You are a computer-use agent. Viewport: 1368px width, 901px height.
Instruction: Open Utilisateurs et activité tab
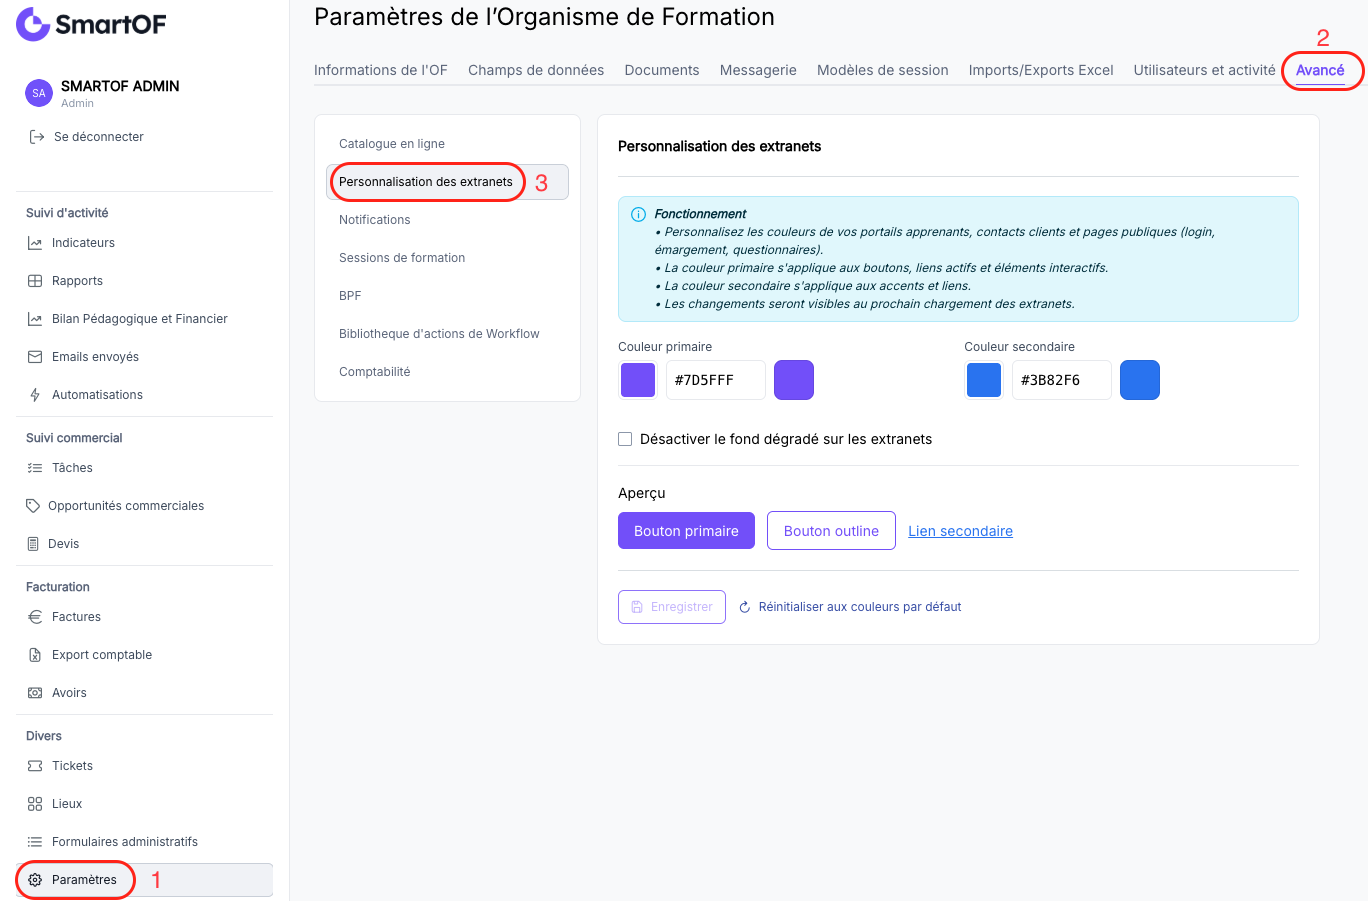point(1205,70)
